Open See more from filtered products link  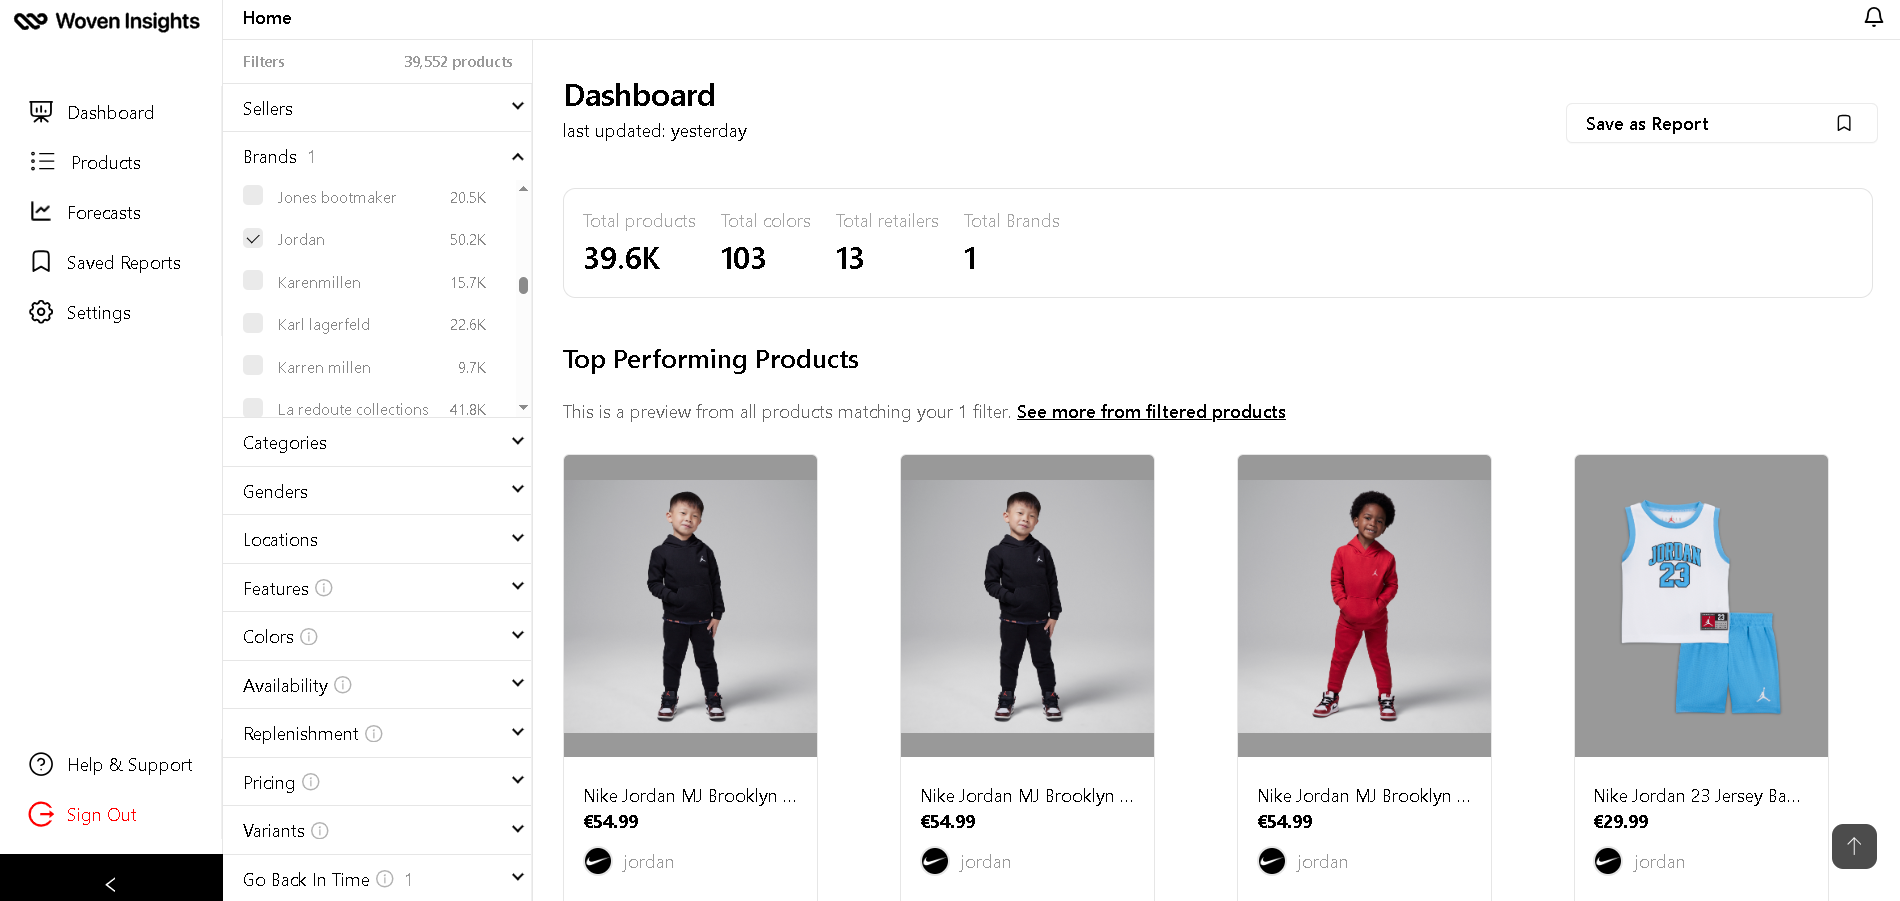[x=1151, y=412]
